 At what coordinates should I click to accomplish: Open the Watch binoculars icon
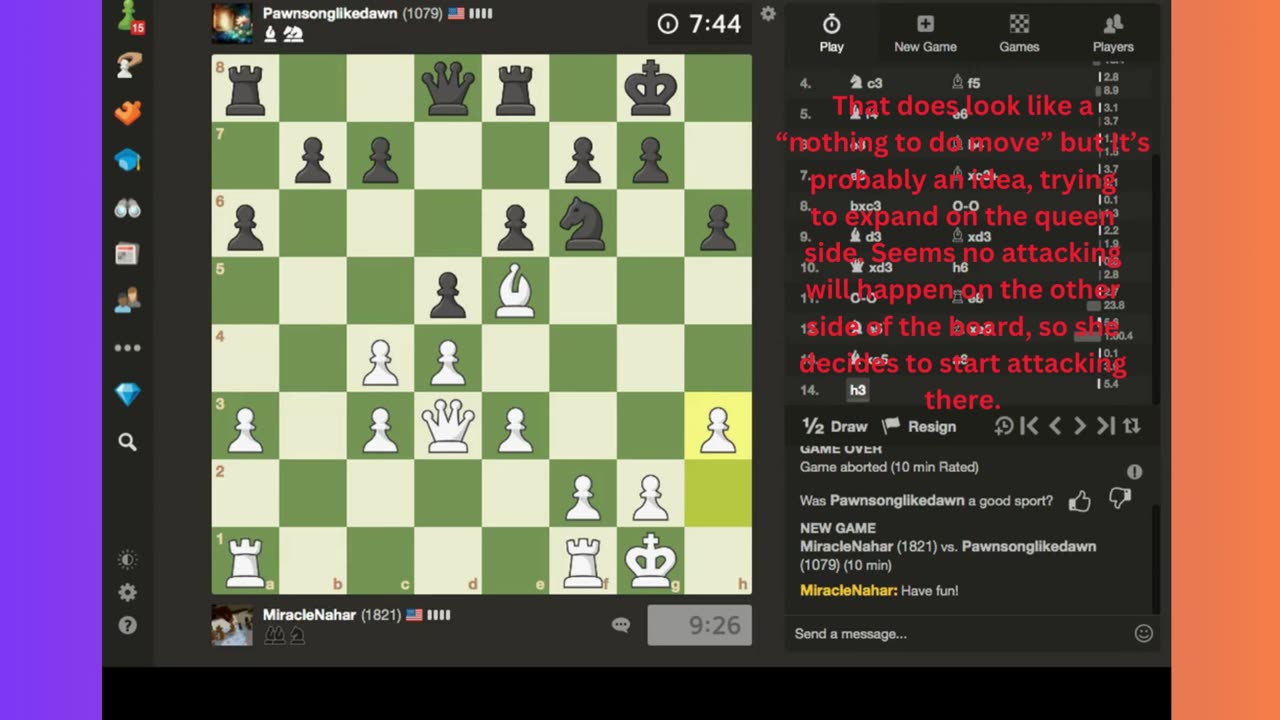coord(128,208)
